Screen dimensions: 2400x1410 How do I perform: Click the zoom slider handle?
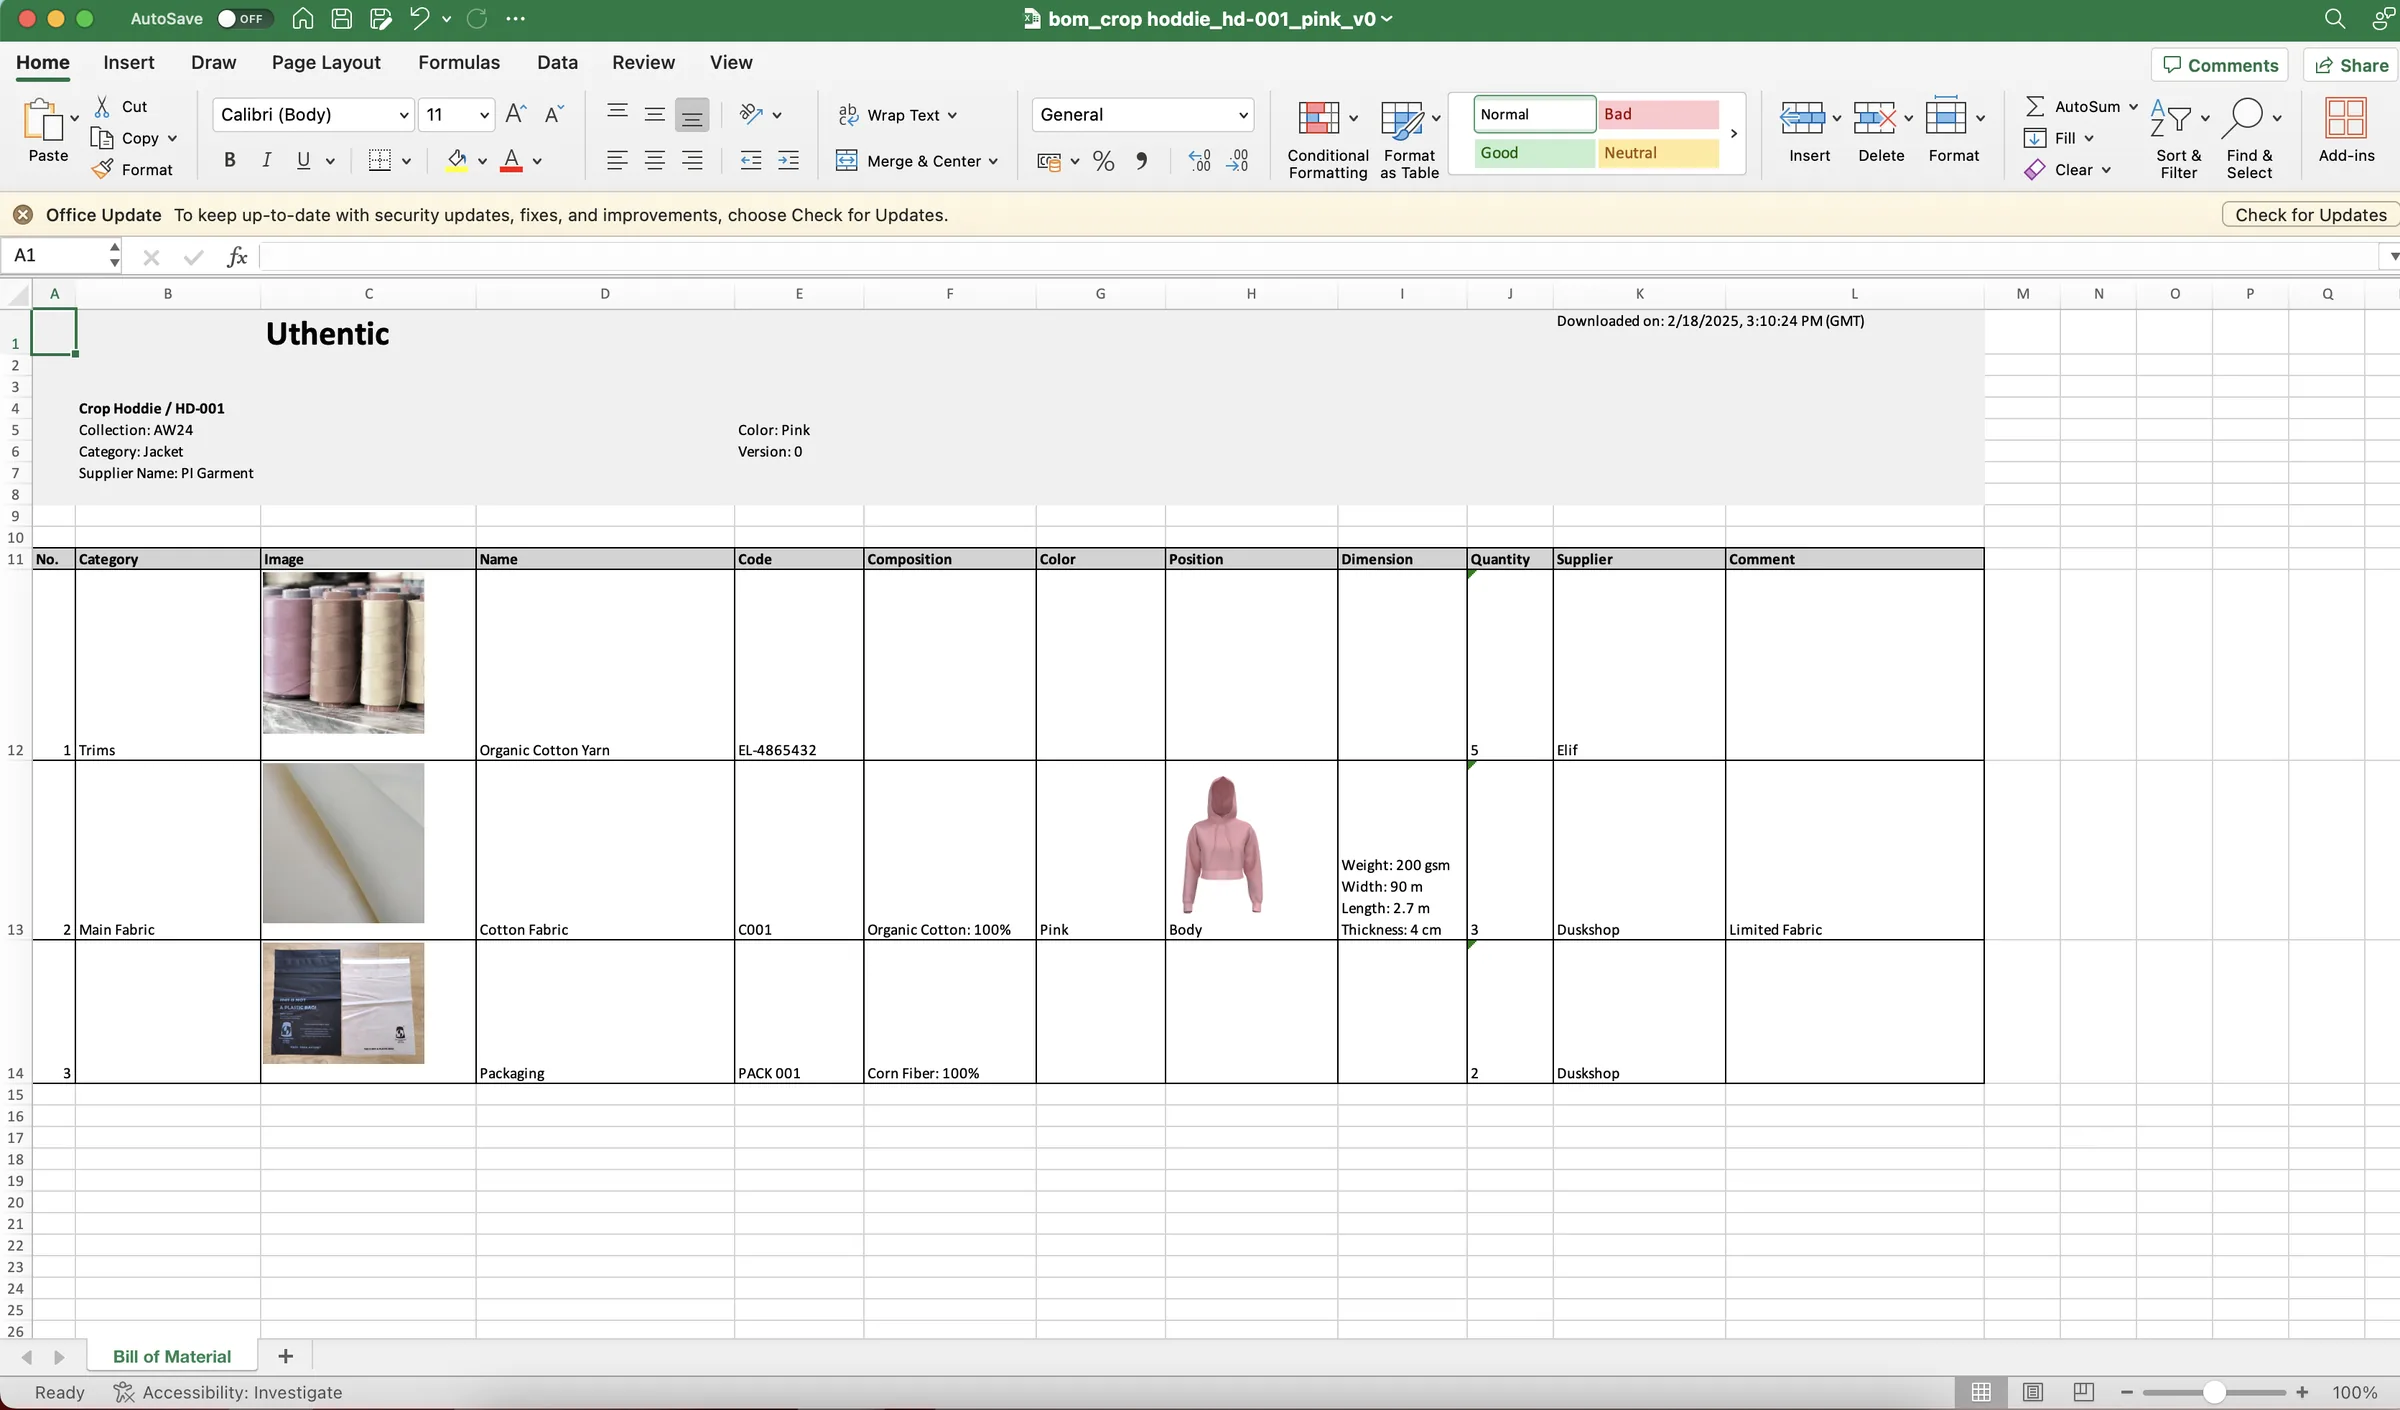2214,1392
